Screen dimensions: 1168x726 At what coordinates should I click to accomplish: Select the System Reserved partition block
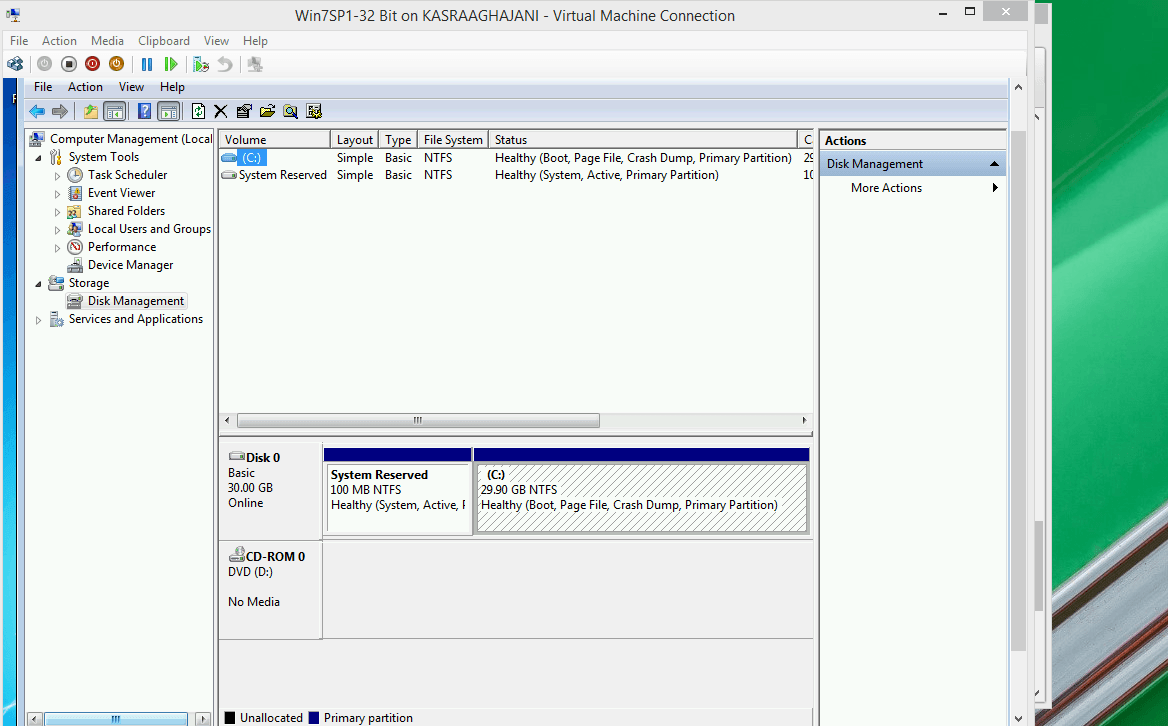398,498
